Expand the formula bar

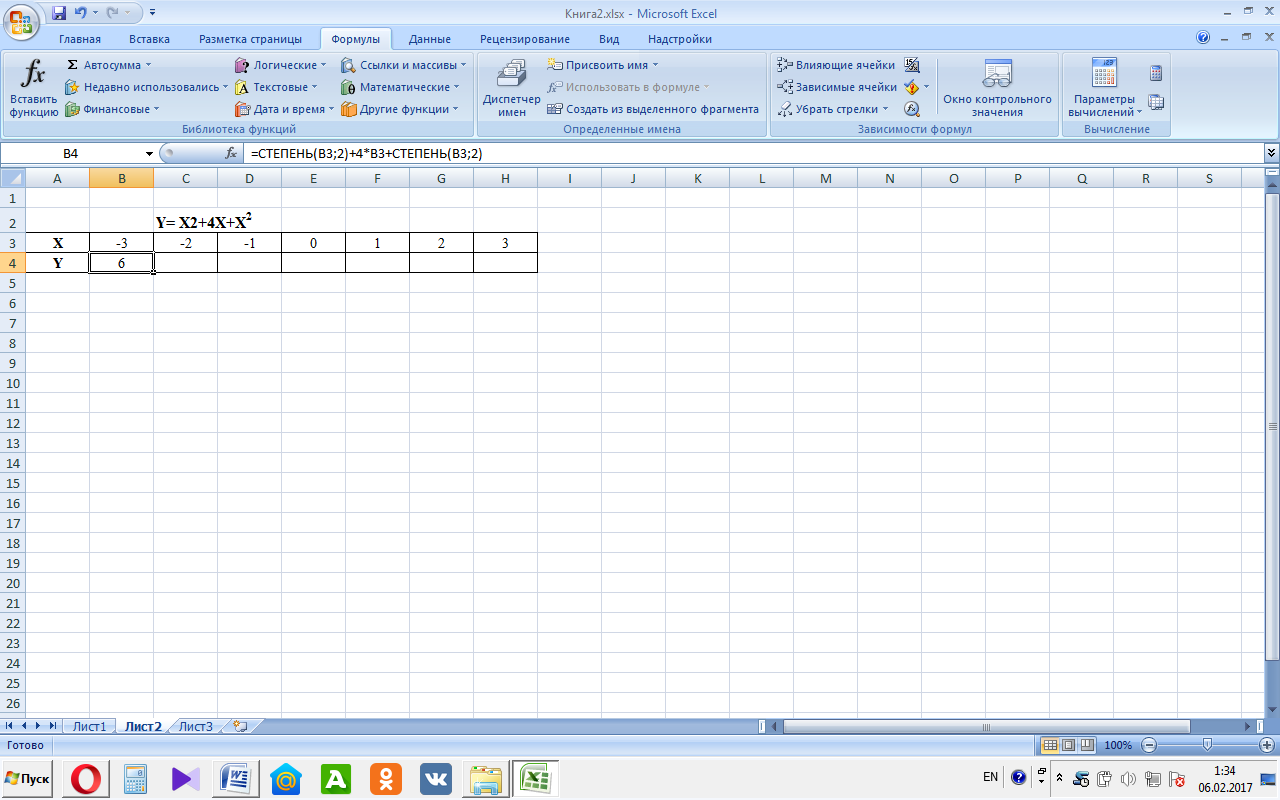(1271, 153)
